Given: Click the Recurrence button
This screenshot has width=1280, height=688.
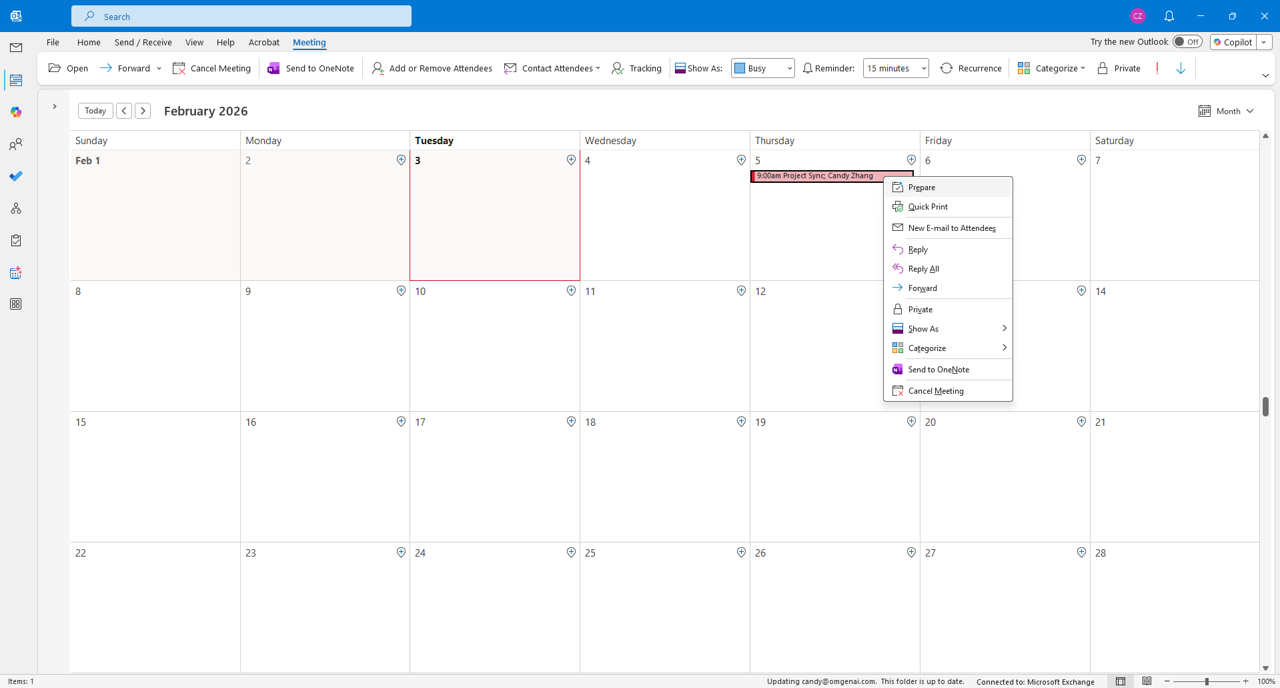Looking at the screenshot, I should 970,68.
